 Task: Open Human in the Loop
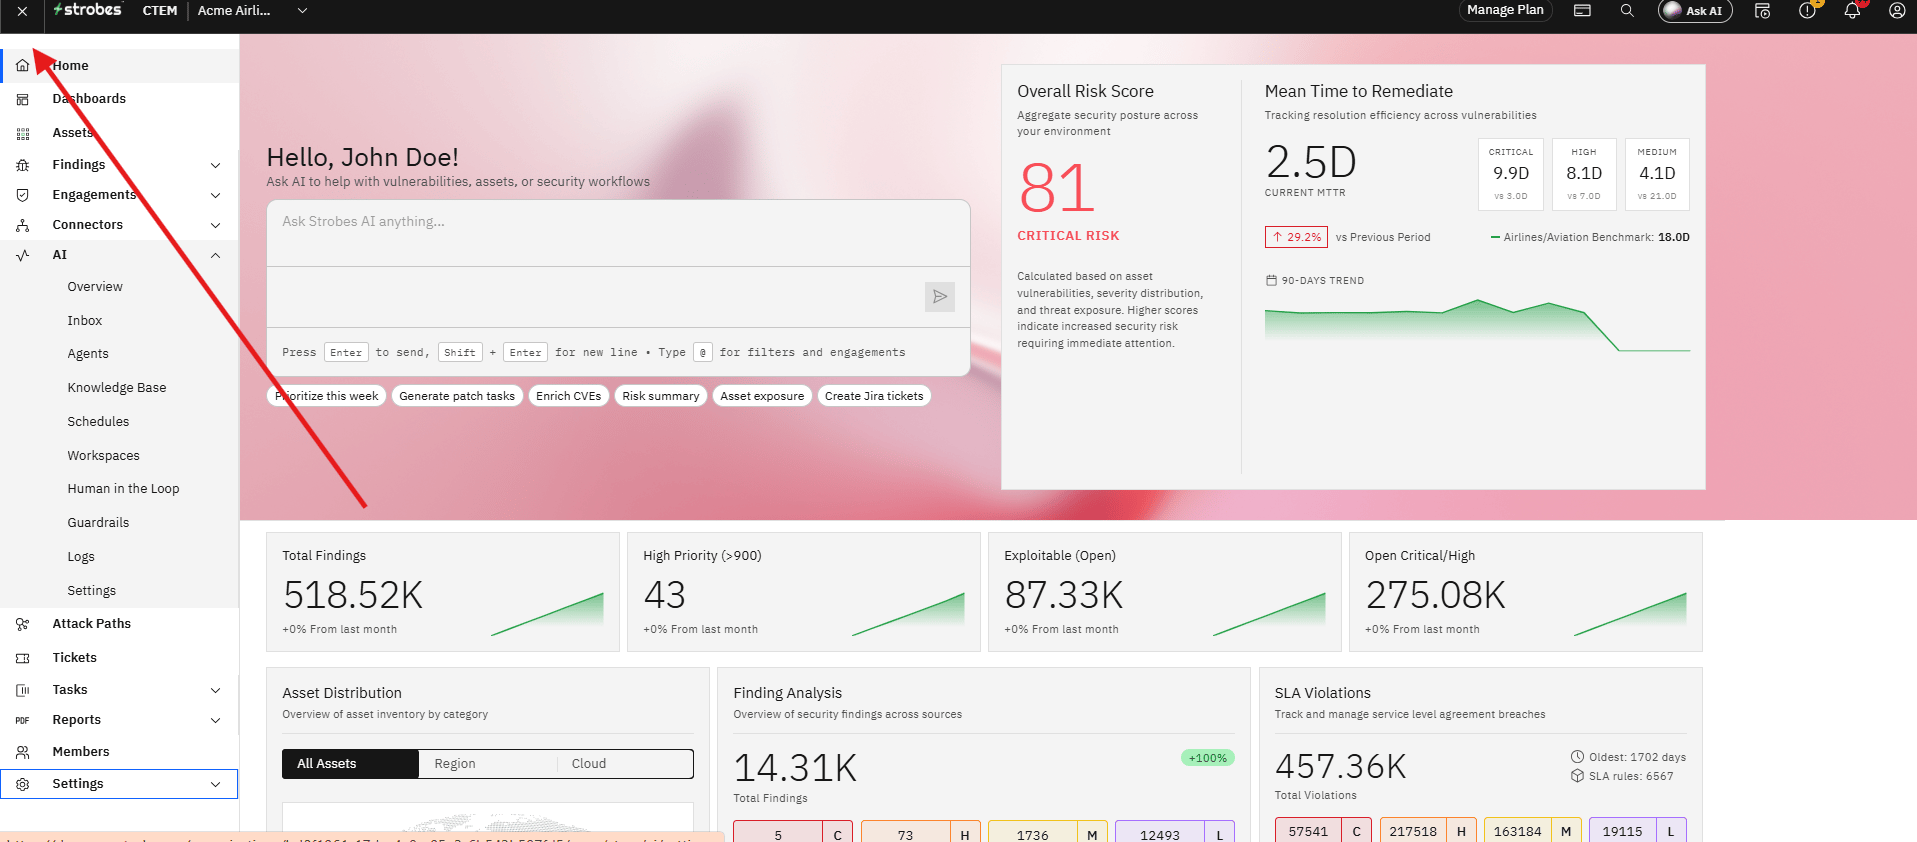click(x=123, y=489)
